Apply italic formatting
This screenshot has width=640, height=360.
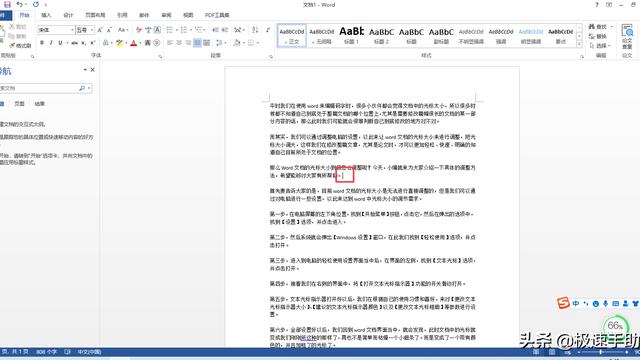(x=51, y=43)
